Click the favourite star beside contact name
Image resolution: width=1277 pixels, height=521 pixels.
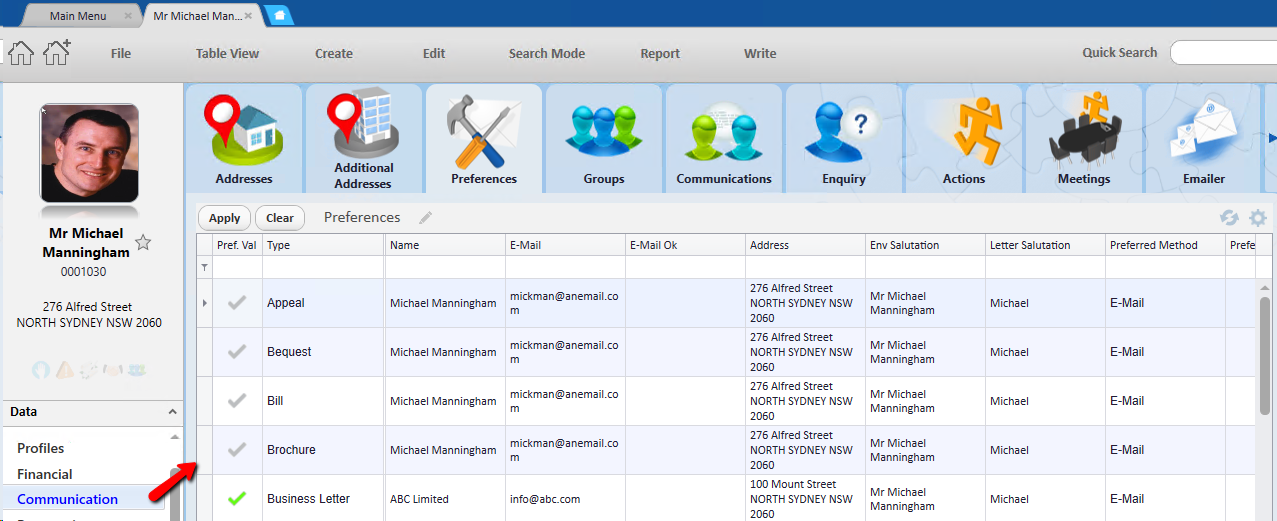pos(143,242)
